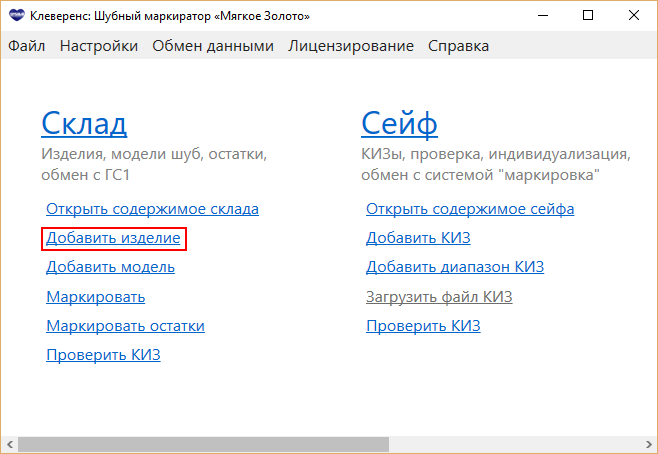Screen dimensions: 658x454
Task: Click the Добавить модель link
Action: pos(110,267)
